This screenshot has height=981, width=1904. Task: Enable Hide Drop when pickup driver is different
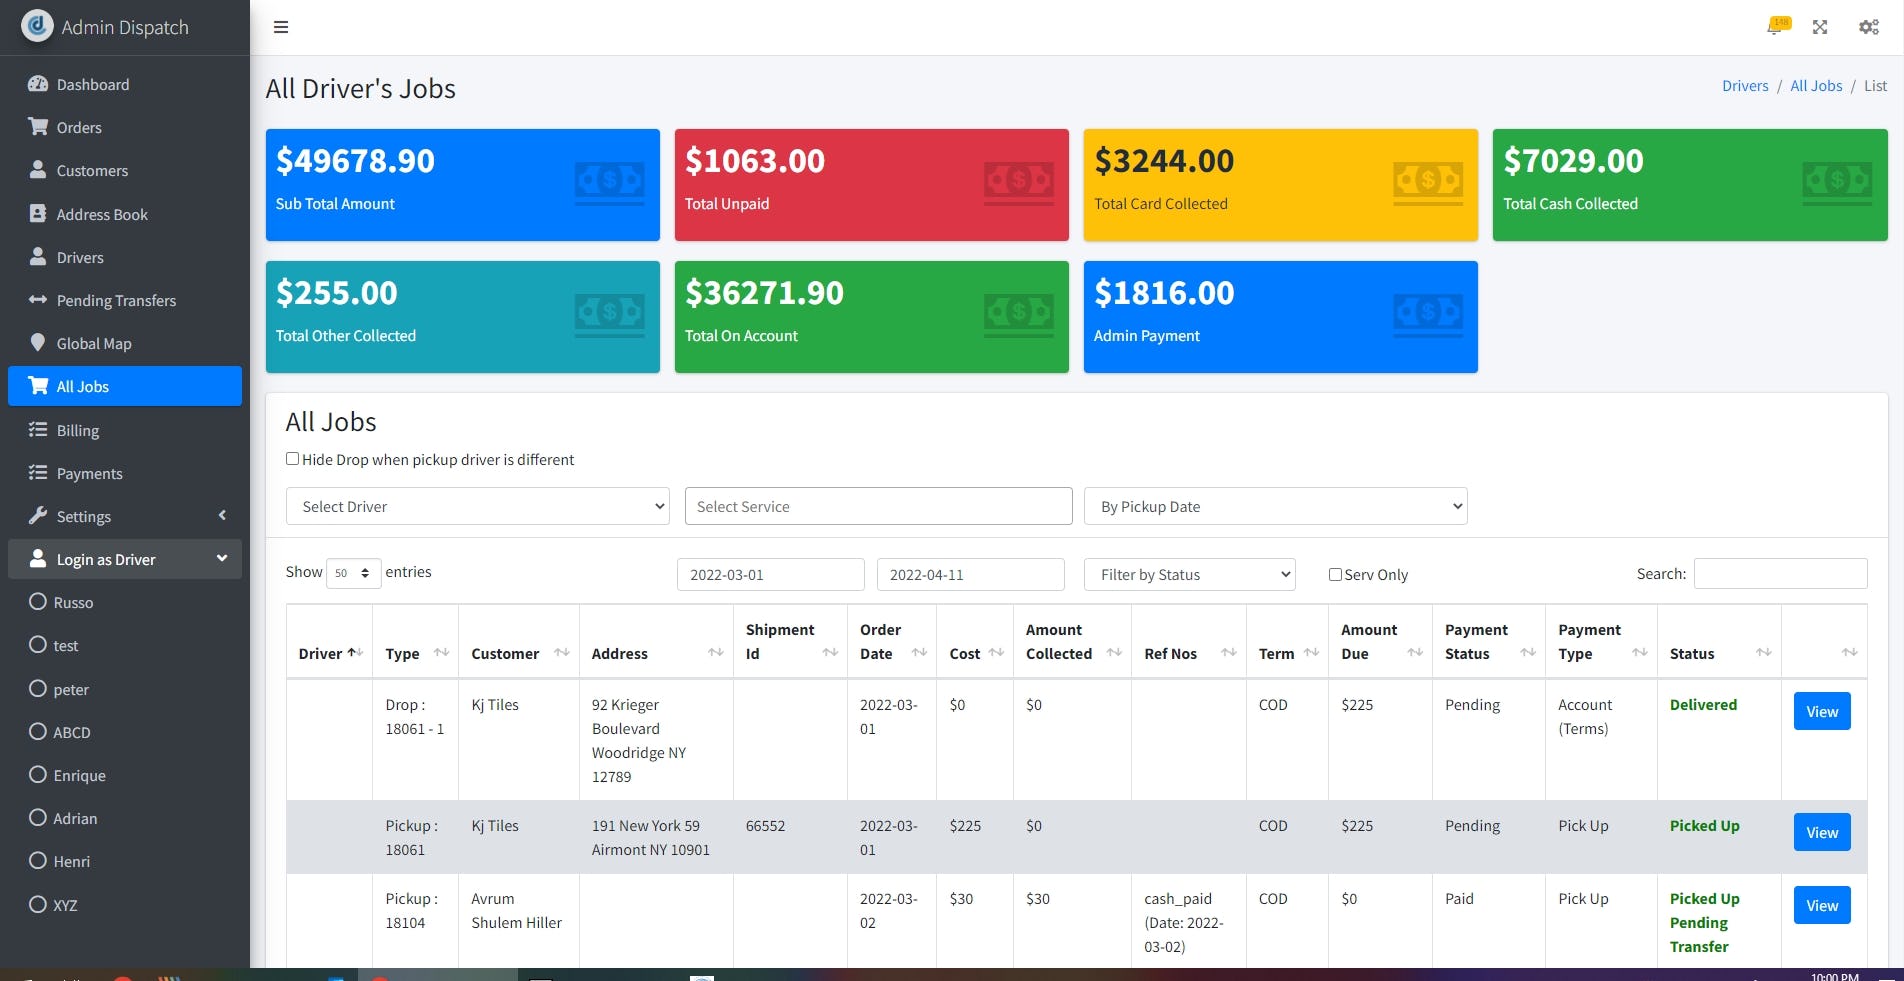pyautogui.click(x=292, y=458)
